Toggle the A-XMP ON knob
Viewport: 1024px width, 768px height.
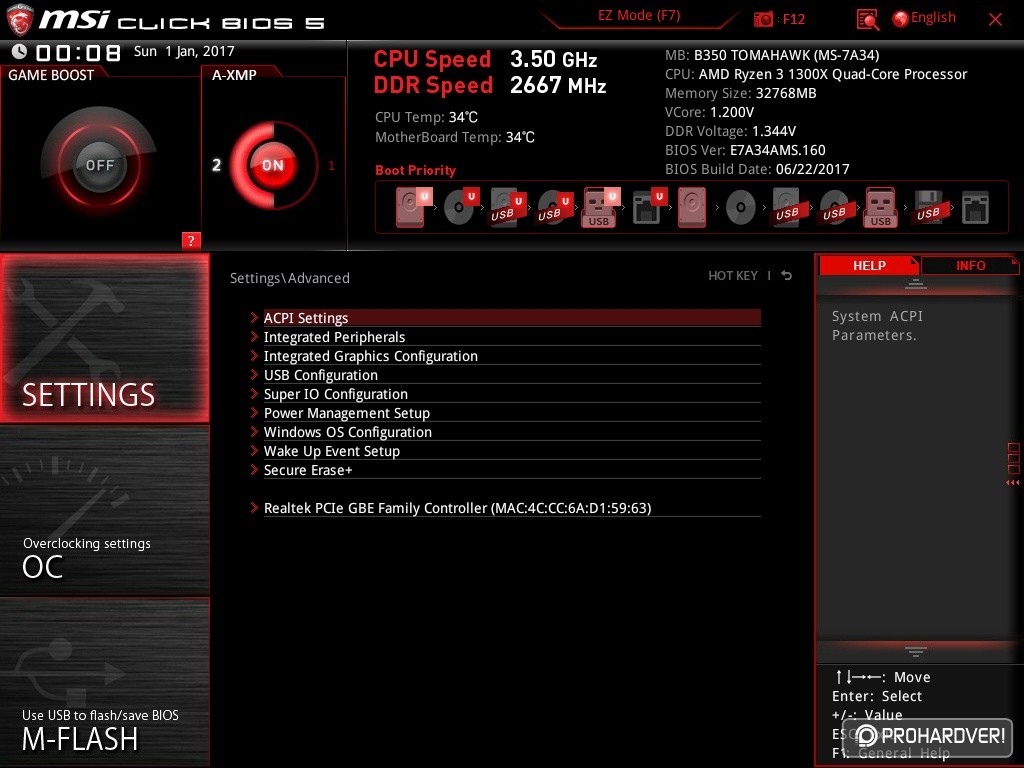[x=273, y=165]
